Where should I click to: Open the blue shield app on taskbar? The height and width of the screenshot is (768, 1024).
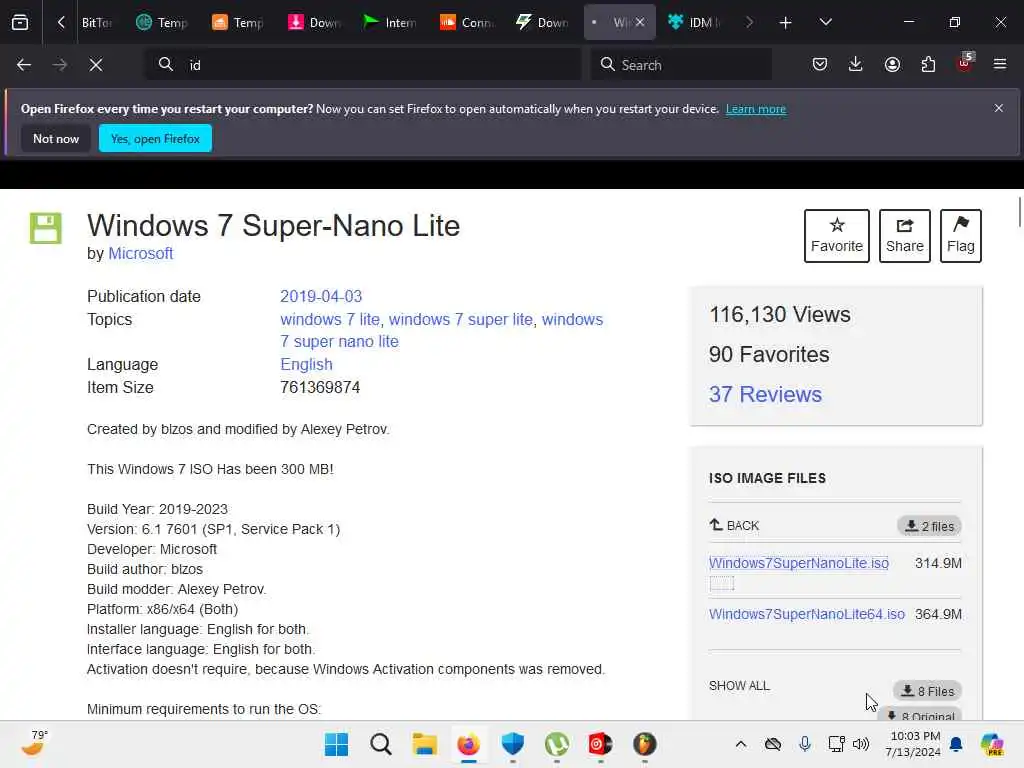(513, 744)
